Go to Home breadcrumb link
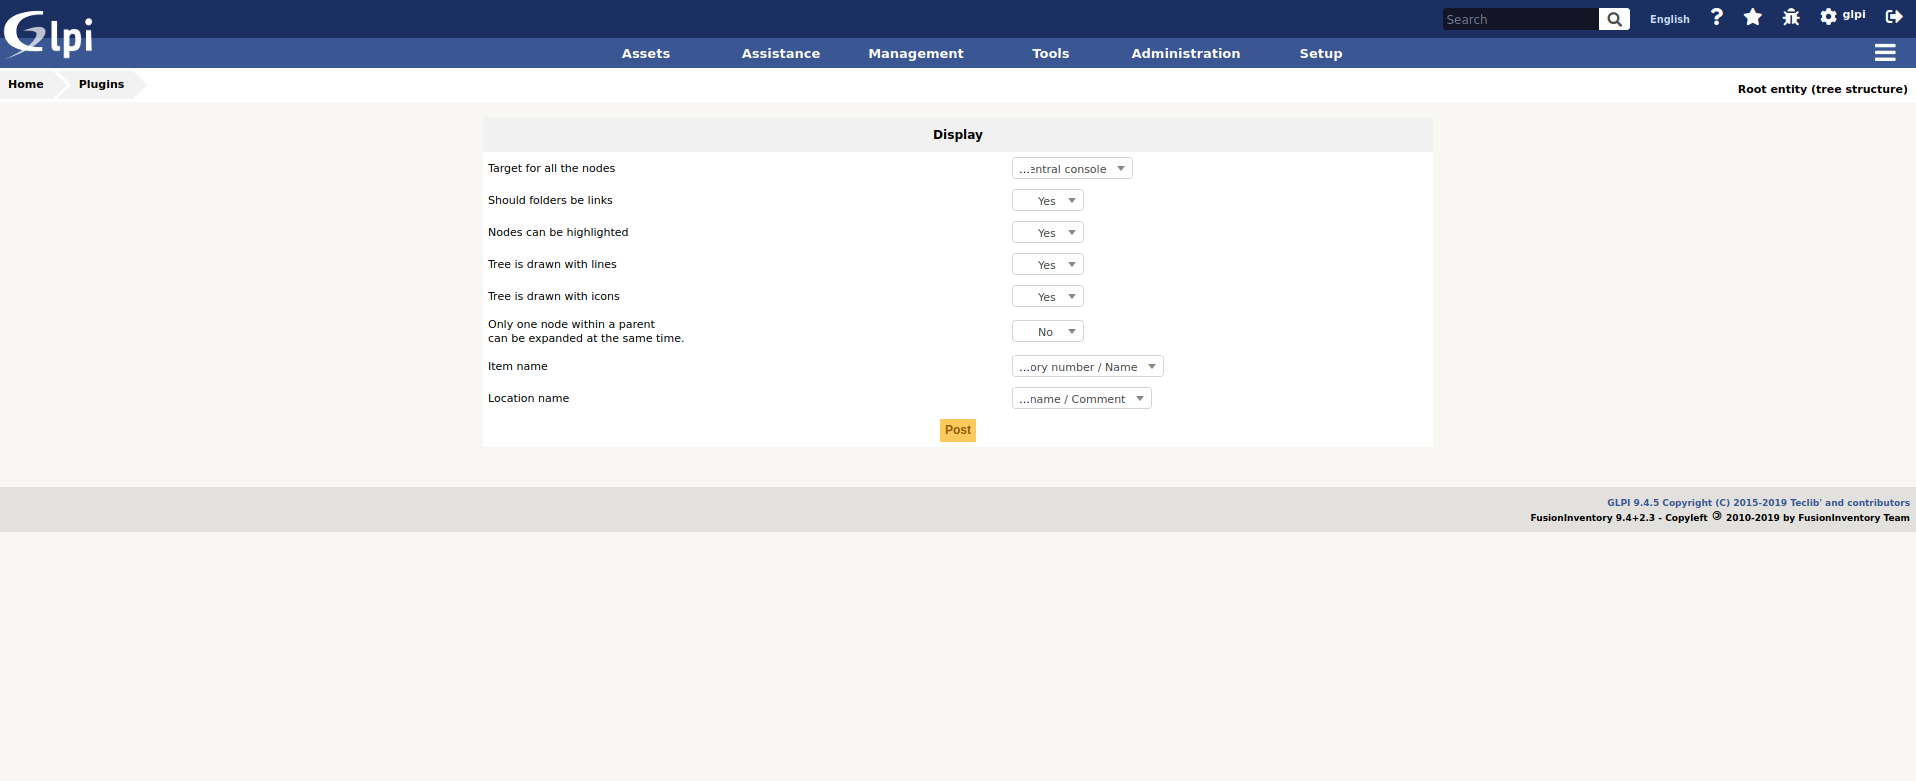Viewport: 1916px width, 781px height. tap(26, 85)
